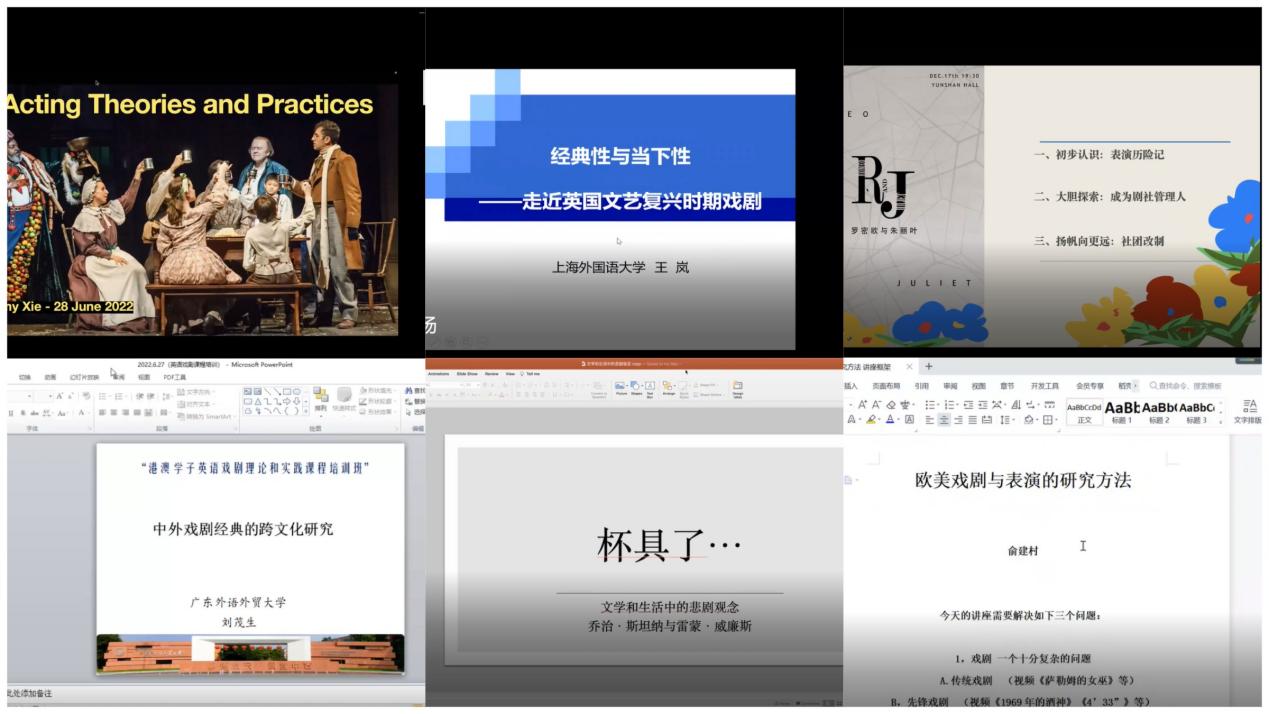Click the increase font size icon in WPS
The height and width of the screenshot is (714, 1269).
(862, 405)
